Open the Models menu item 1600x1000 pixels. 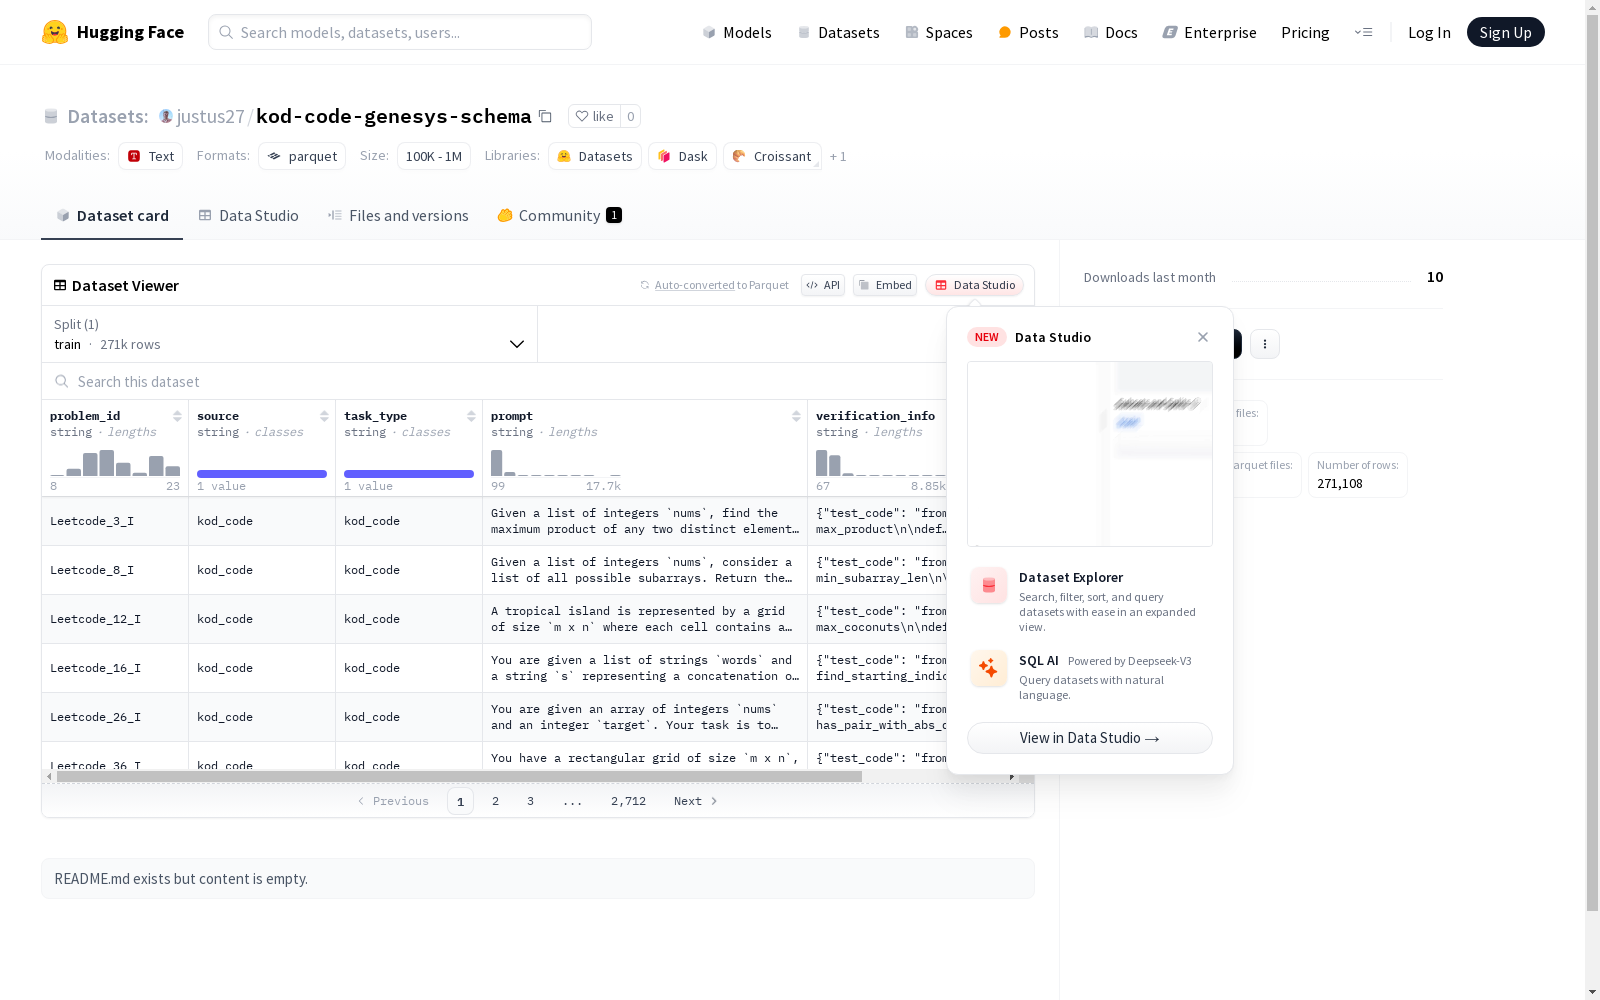pos(737,32)
